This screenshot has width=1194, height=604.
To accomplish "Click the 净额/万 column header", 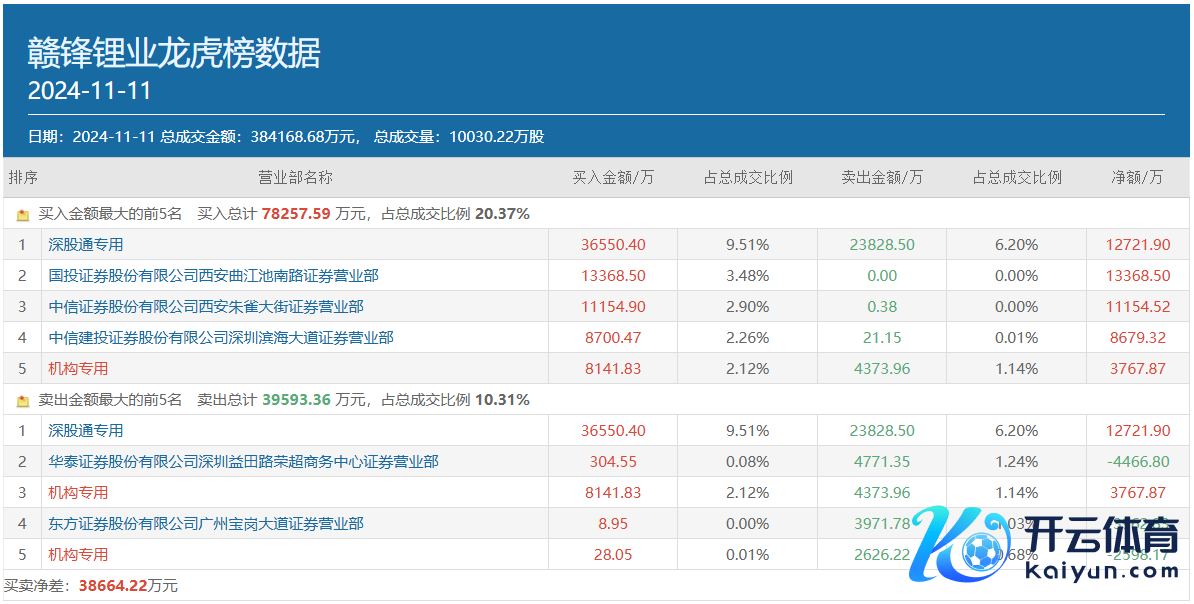I will coord(1138,177).
